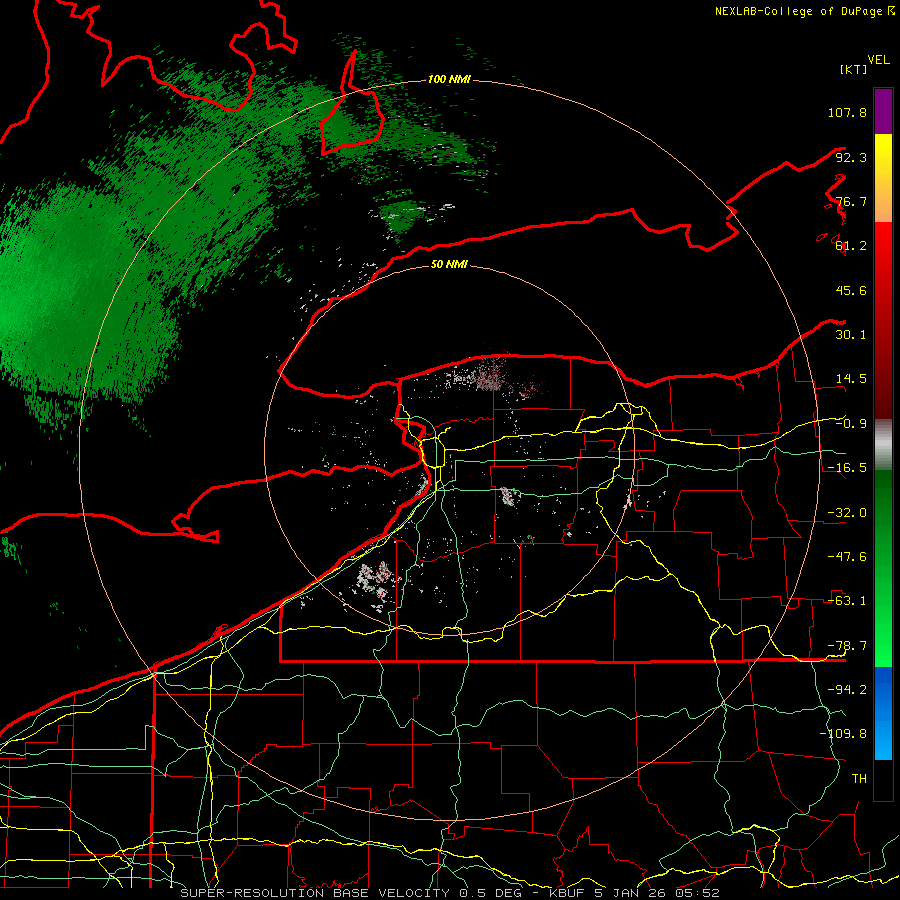Click the 61.2 velocity scale value
The width and height of the screenshot is (900, 900).
[851, 246]
